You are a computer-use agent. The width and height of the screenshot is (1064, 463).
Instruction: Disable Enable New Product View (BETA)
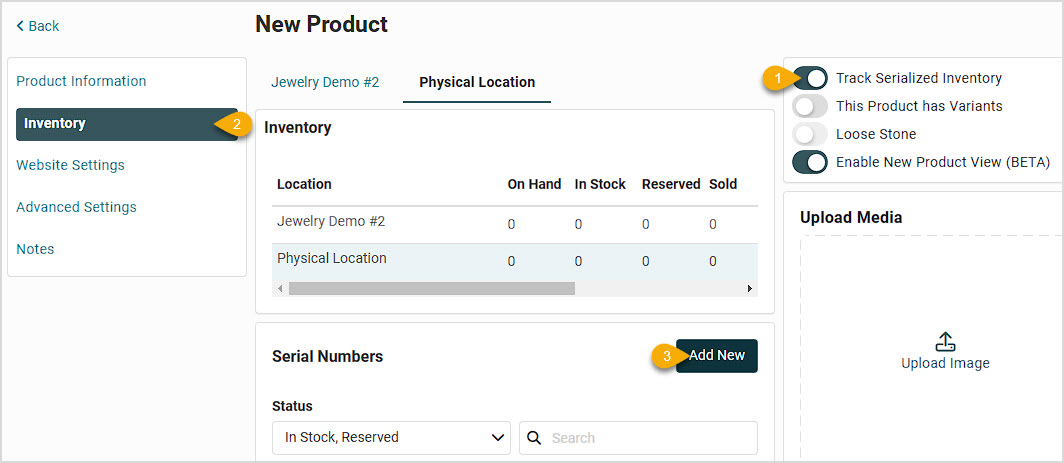coord(810,162)
